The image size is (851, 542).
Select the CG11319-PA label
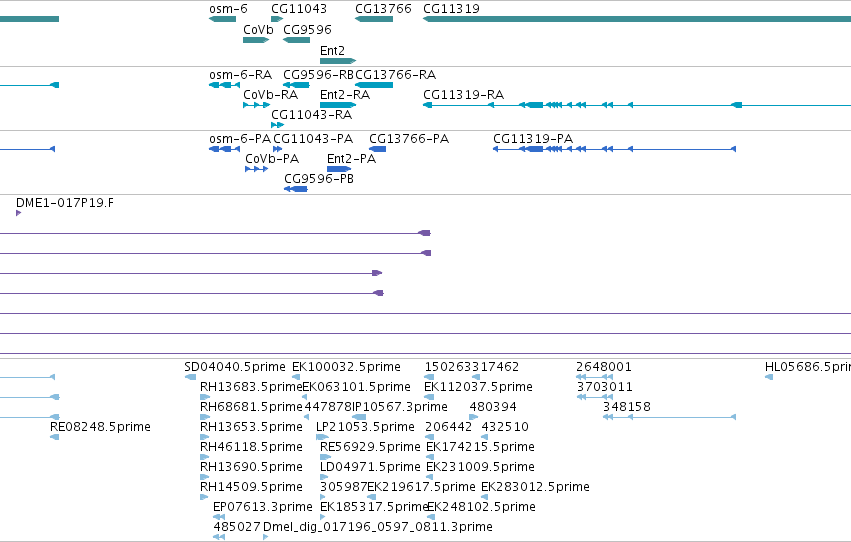[x=533, y=139]
